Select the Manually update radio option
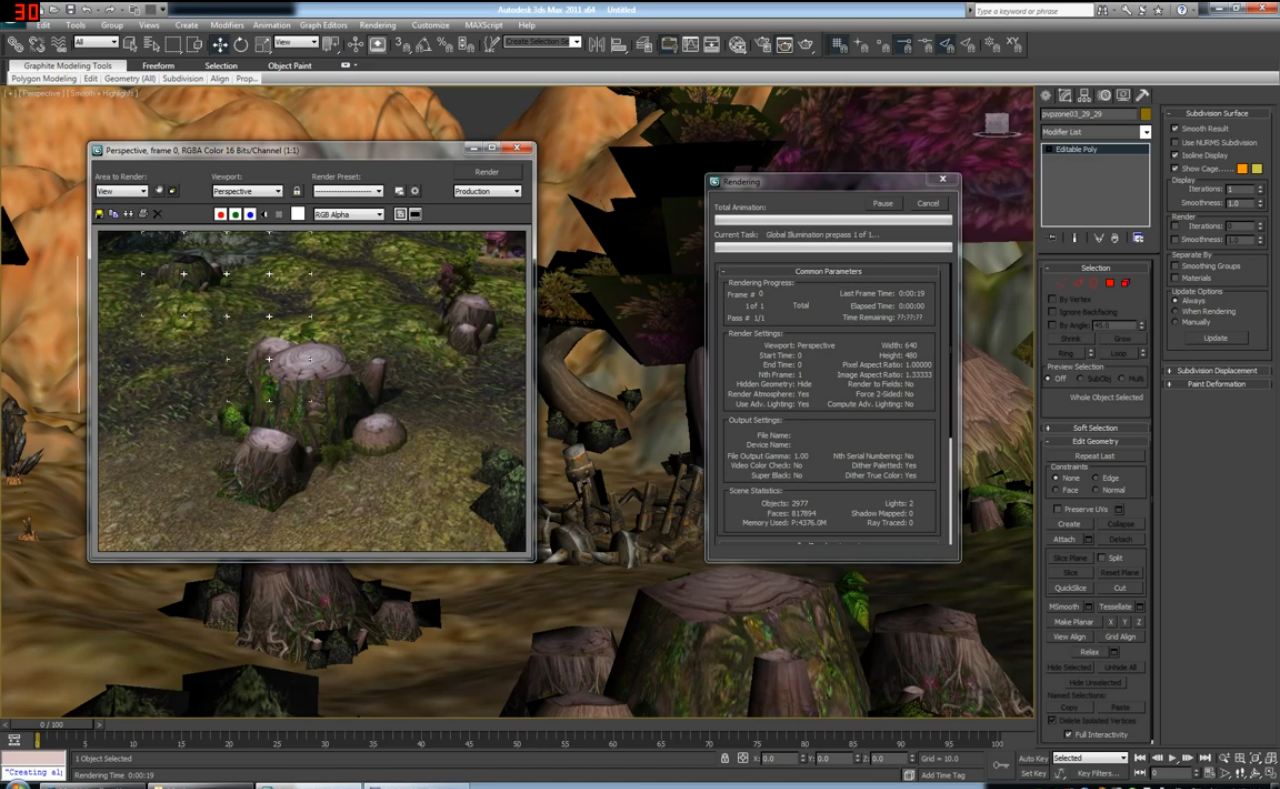The width and height of the screenshot is (1280, 789). tap(1176, 323)
